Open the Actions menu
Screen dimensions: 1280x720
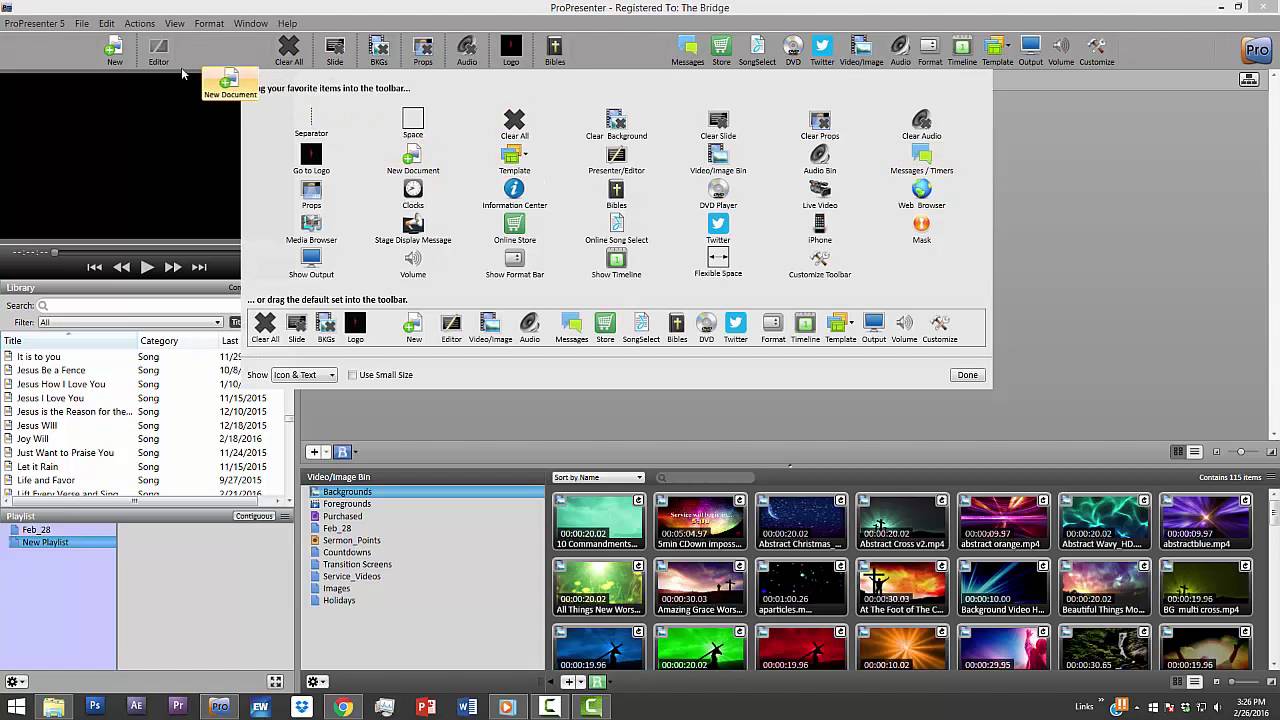(139, 23)
